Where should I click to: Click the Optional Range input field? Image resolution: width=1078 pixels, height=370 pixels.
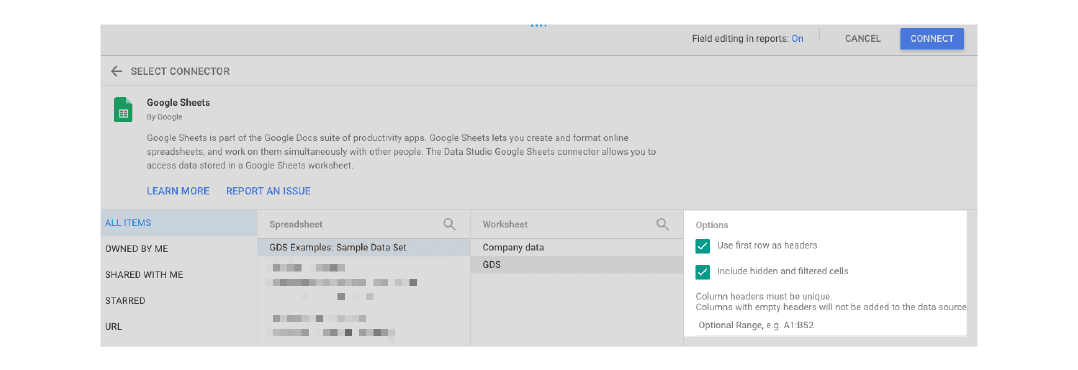[x=831, y=327]
